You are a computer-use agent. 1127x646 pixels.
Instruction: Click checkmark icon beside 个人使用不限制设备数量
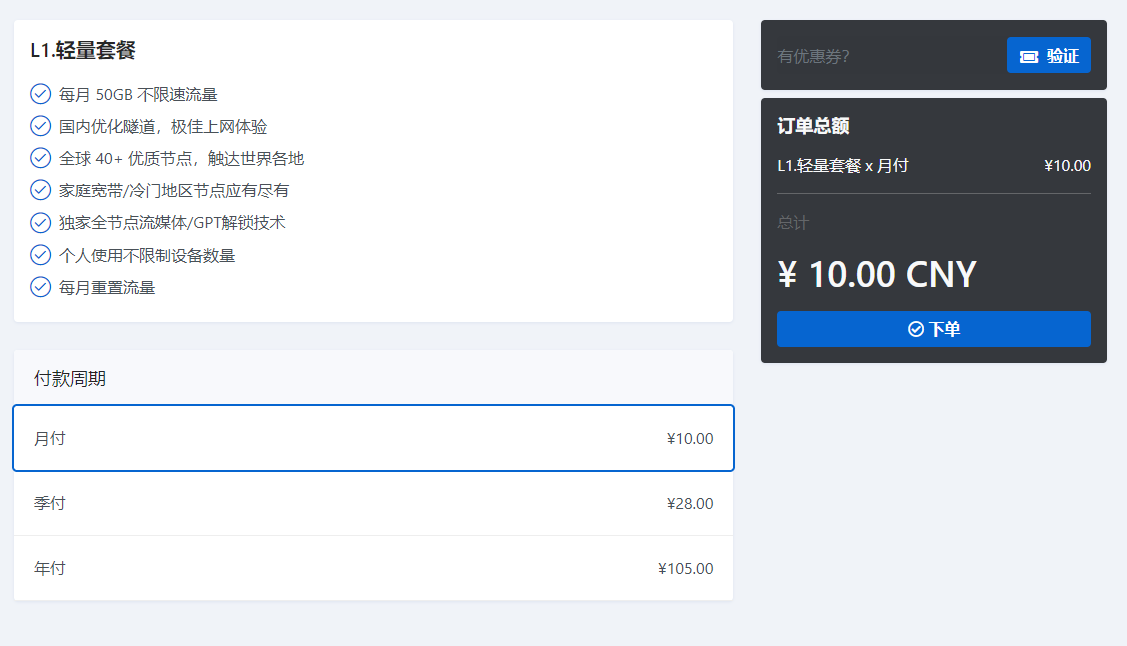[40, 255]
